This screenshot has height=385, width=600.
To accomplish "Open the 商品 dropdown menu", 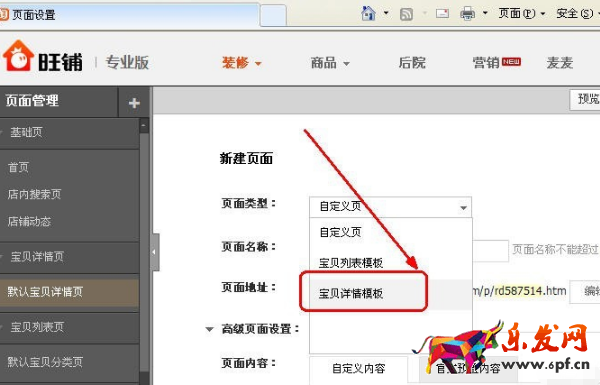I will point(330,62).
